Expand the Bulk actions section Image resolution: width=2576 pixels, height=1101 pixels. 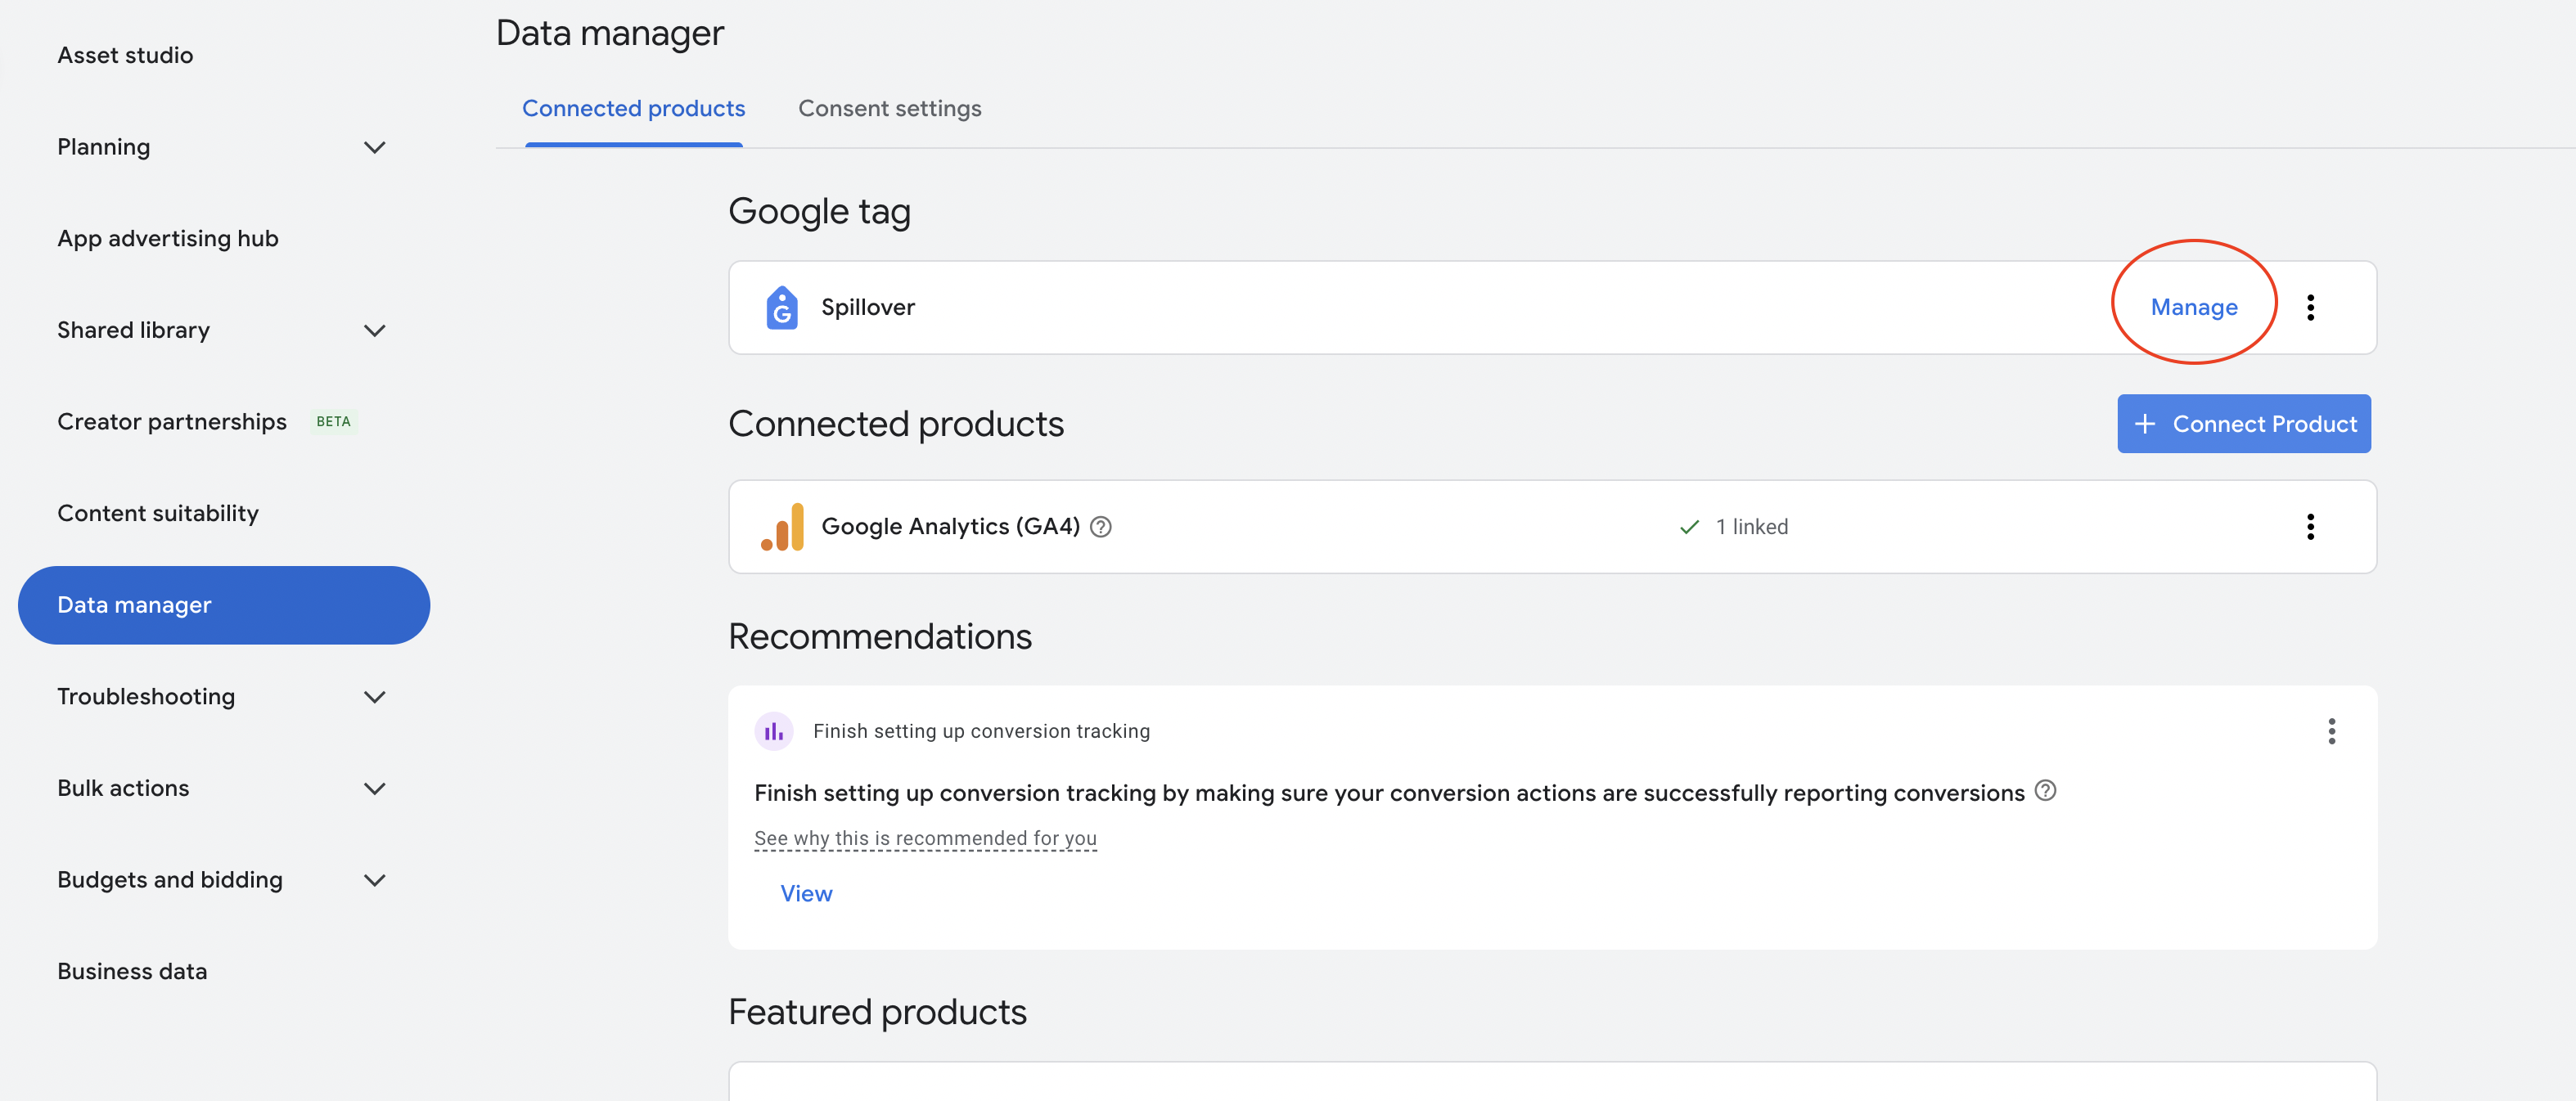point(374,788)
